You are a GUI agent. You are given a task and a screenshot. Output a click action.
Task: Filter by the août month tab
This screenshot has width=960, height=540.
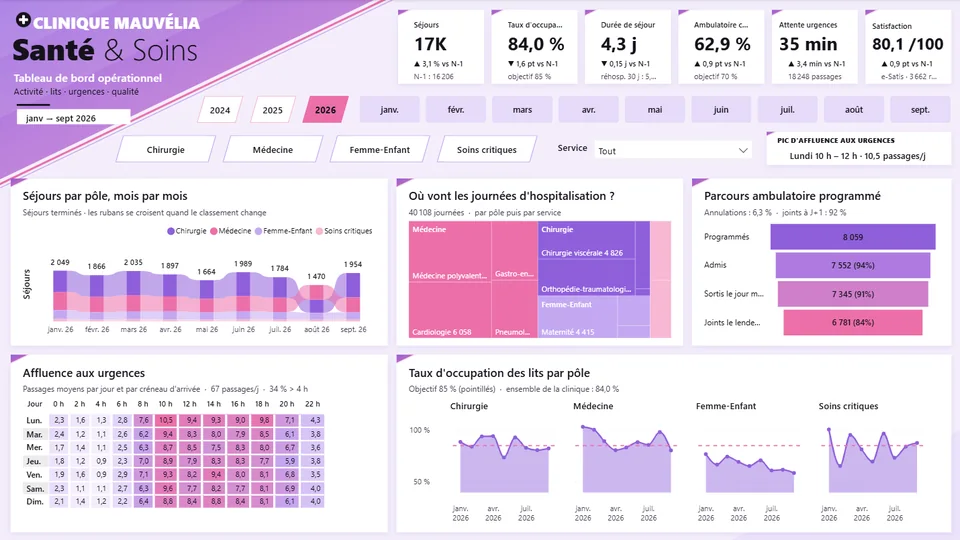pos(853,110)
